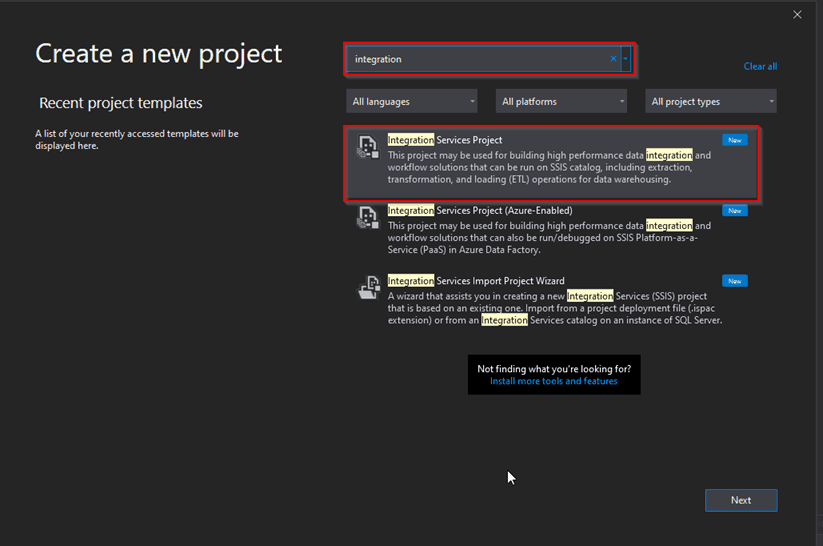
Task: Click the Integration Services Project template icon
Action: click(x=368, y=146)
